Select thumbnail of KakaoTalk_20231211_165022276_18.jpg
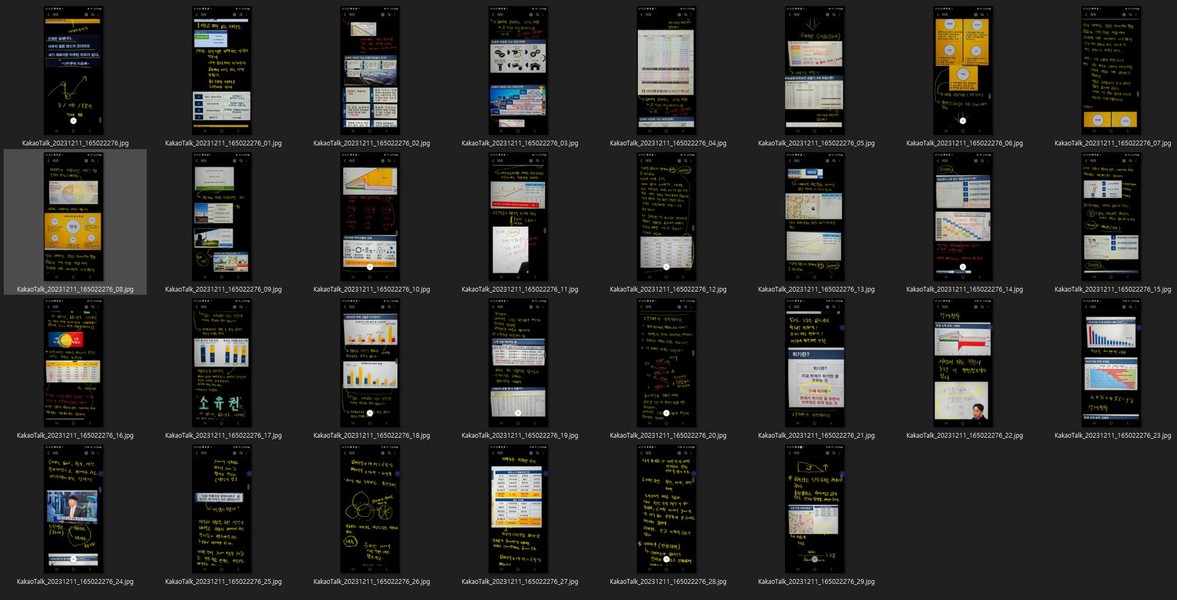Screen dimensions: 1177x600 370,363
